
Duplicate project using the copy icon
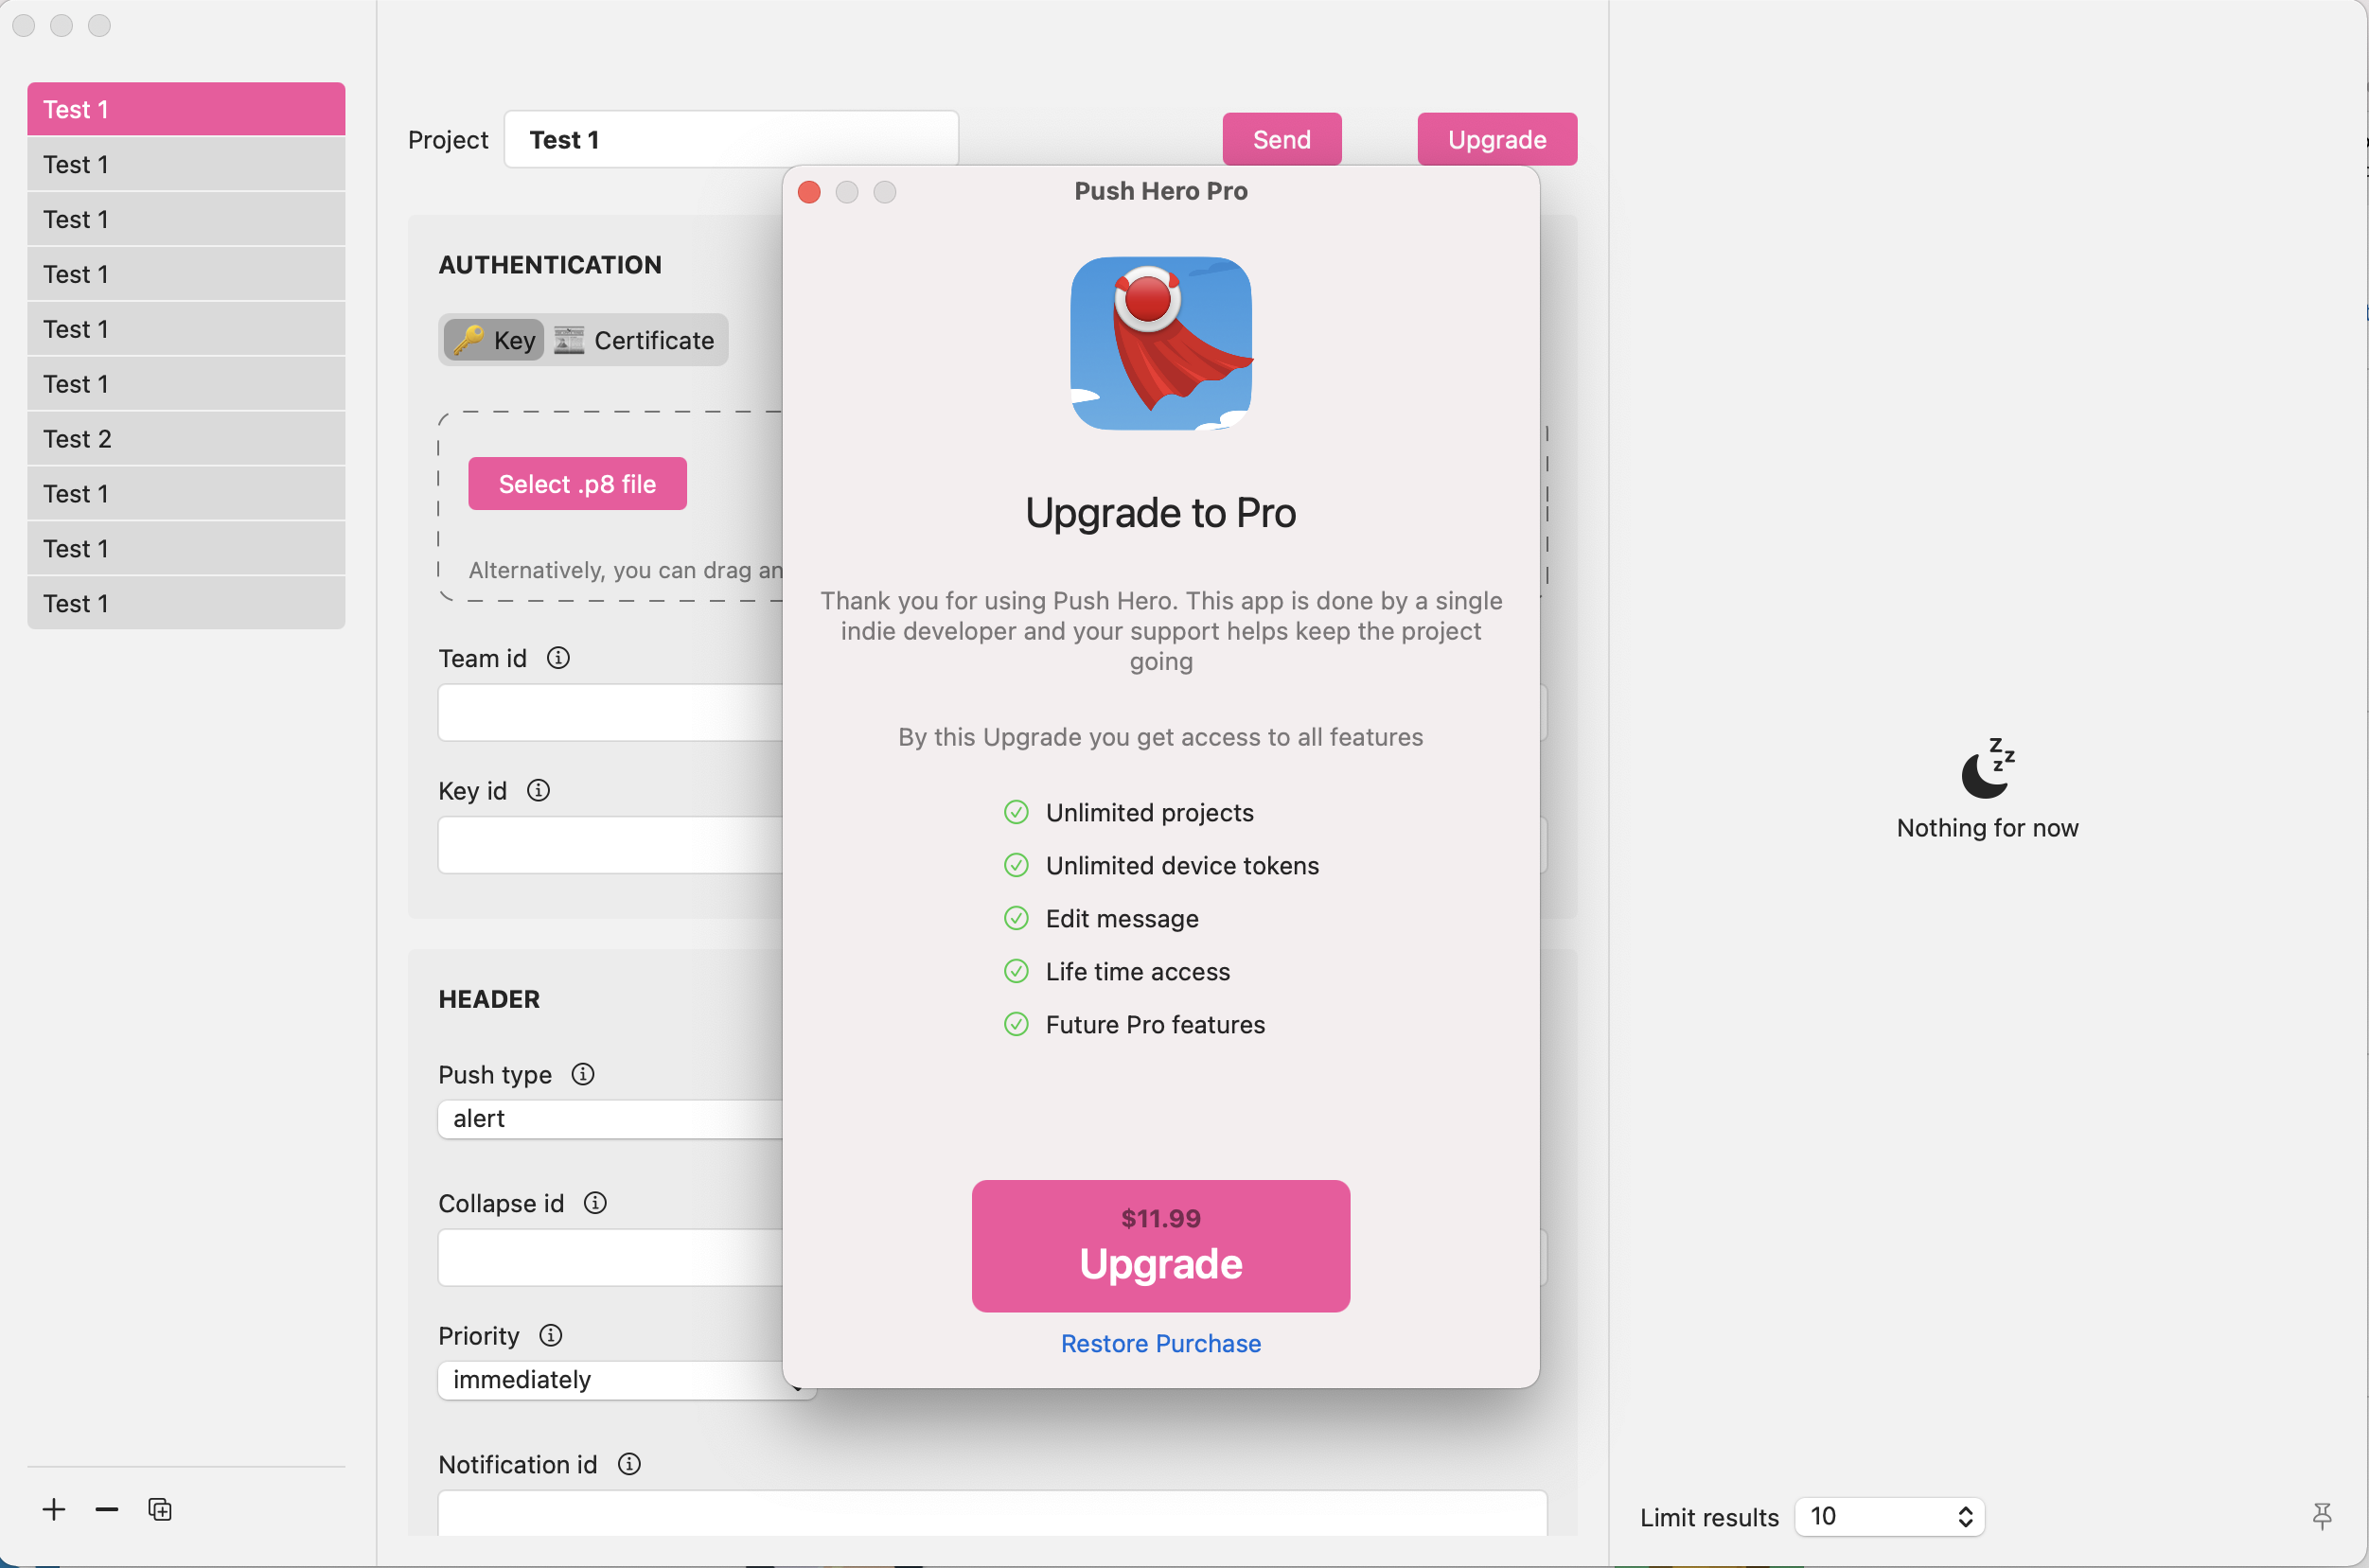(160, 1509)
